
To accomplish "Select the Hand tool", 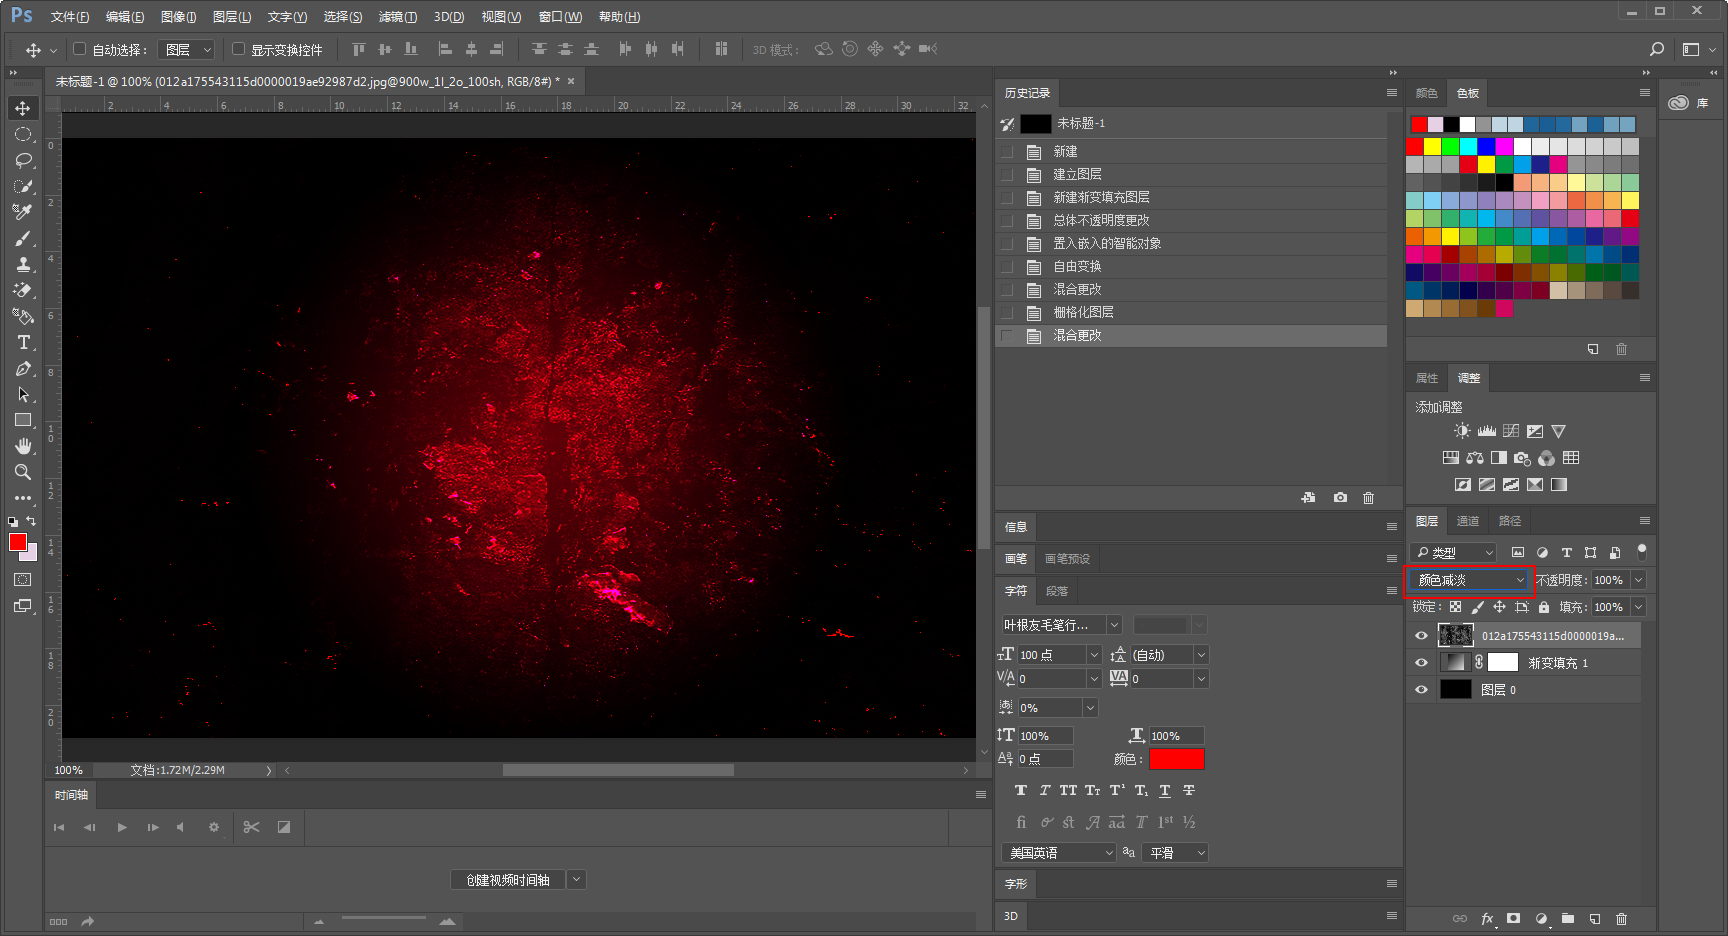I will [x=23, y=446].
